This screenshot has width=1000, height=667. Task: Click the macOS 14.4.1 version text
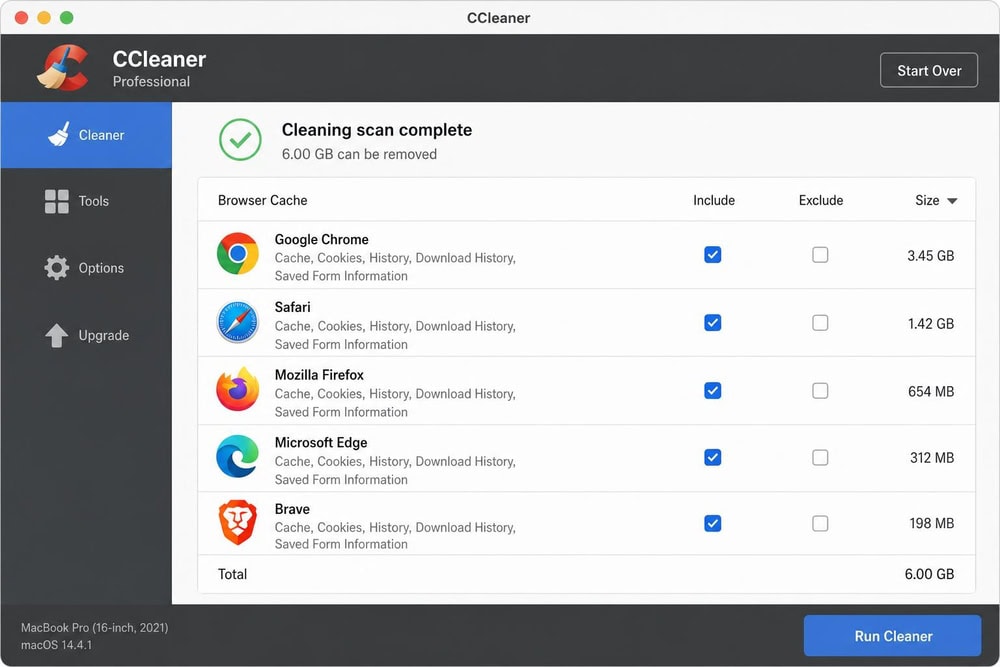tap(56, 645)
